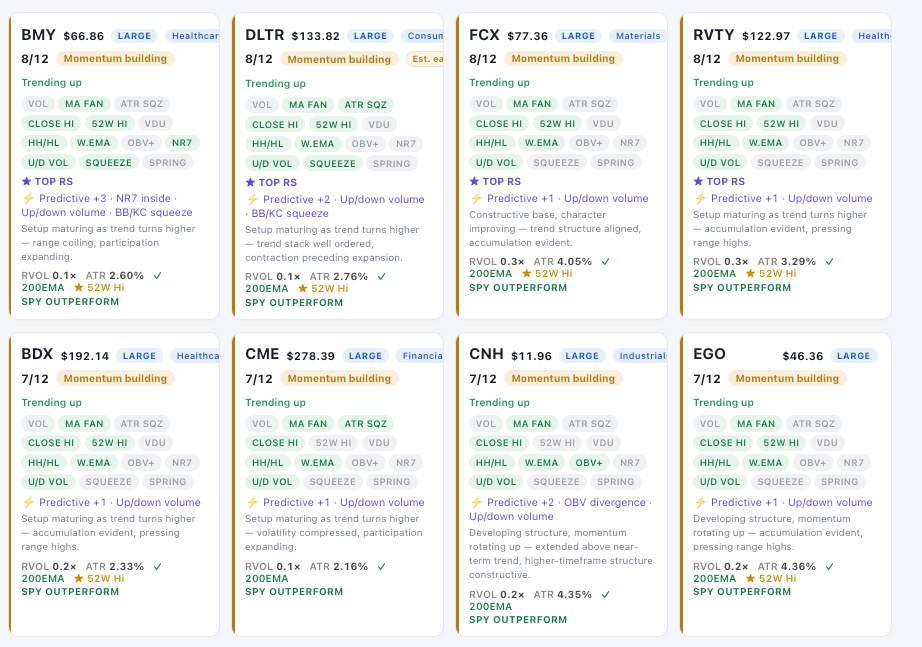Image resolution: width=922 pixels, height=647 pixels.
Task: Click the OBV divergence text on CNH card
Action: click(x=604, y=502)
